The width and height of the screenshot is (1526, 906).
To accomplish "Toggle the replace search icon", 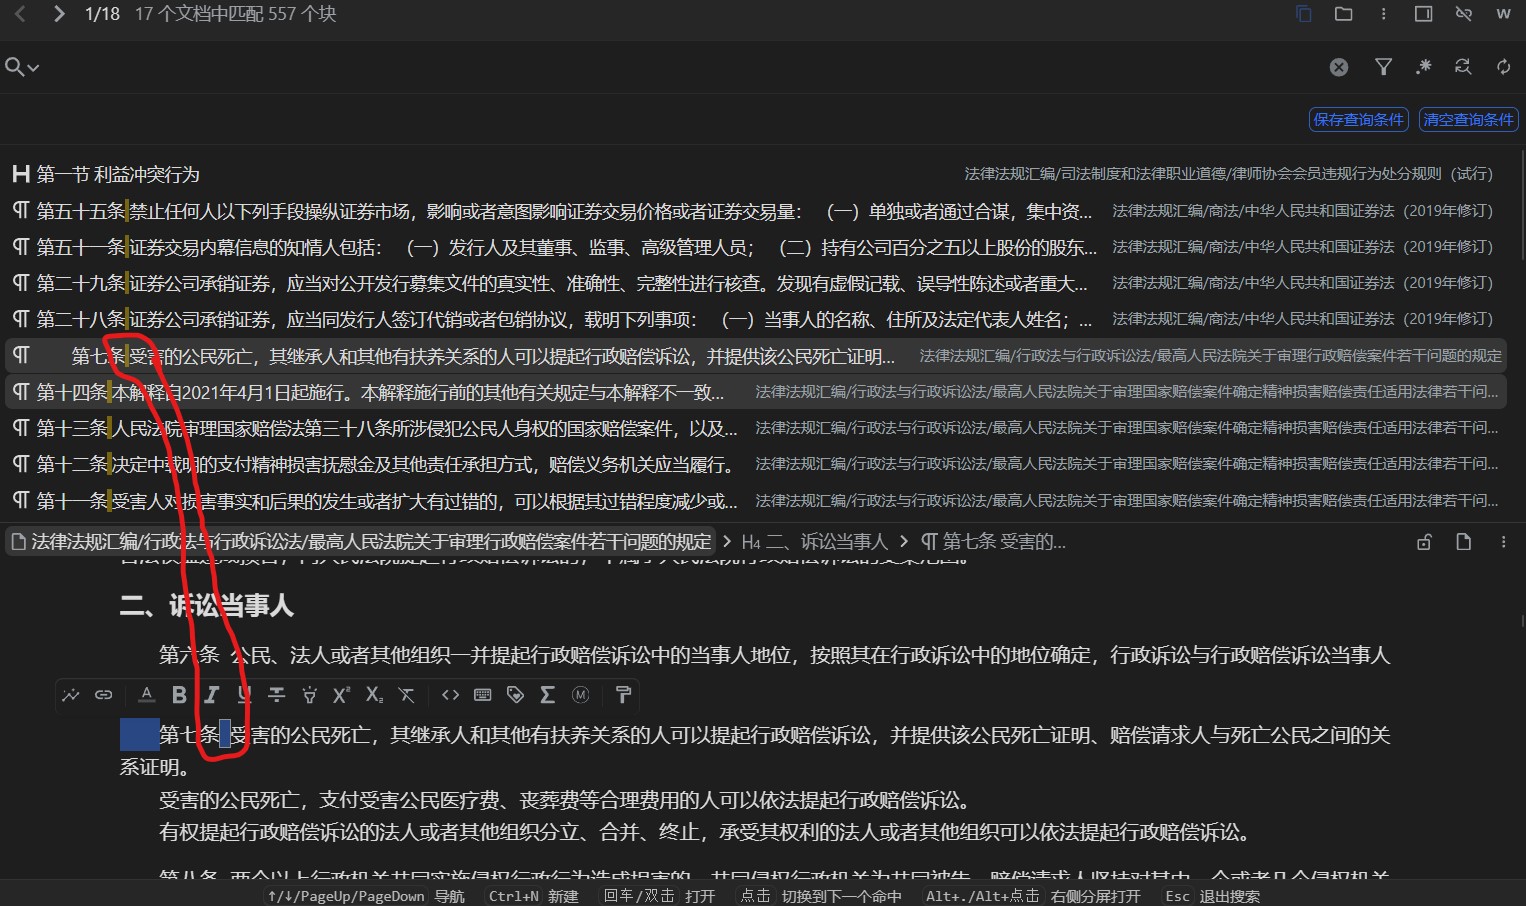I will pyautogui.click(x=1463, y=67).
